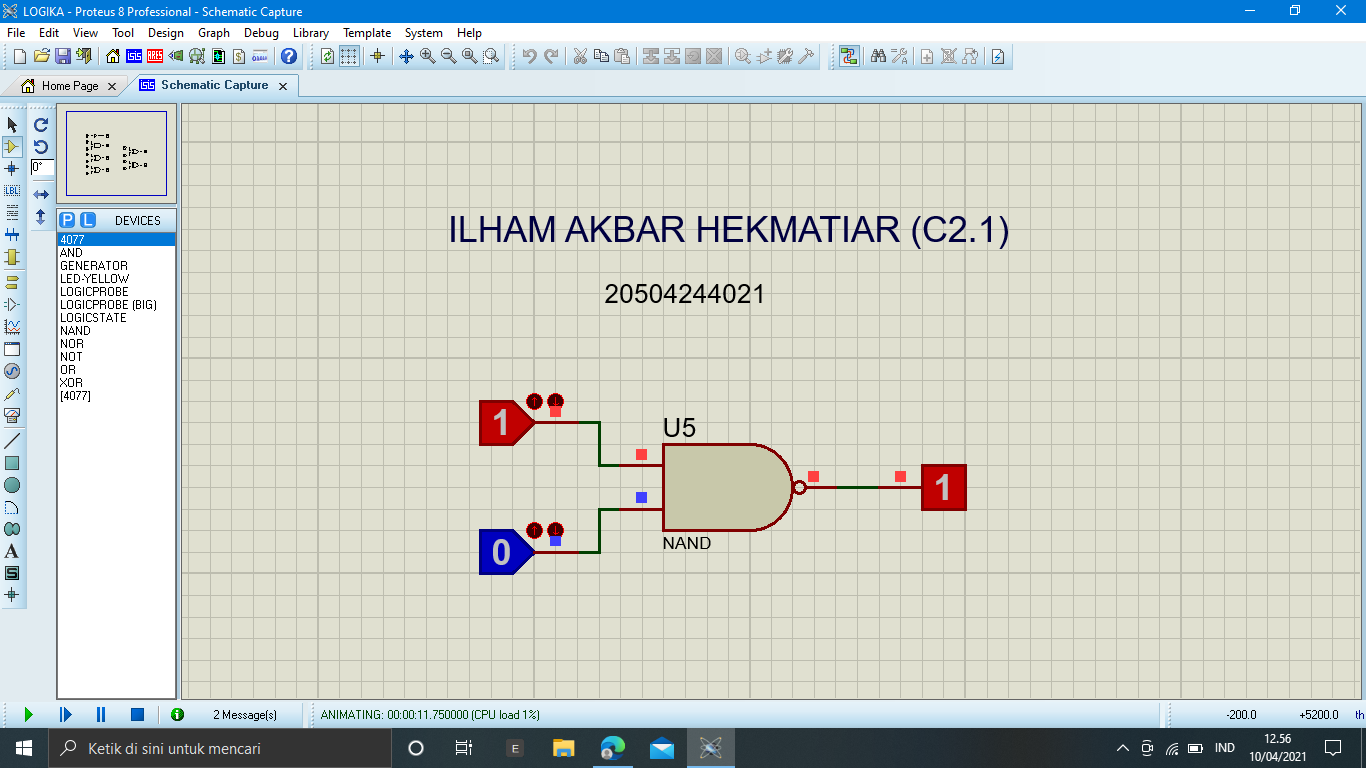Switch to the Home Page tab

click(69, 86)
